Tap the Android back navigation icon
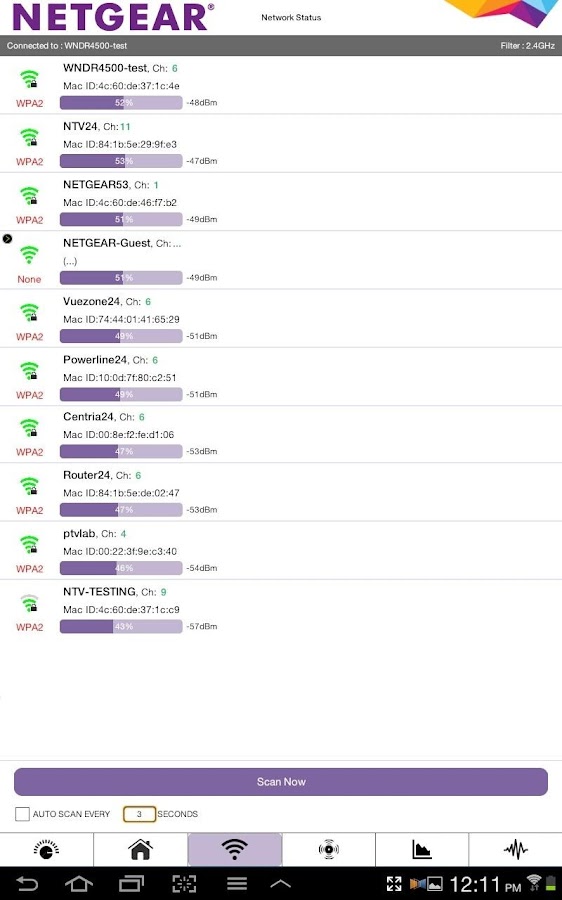 (26, 883)
